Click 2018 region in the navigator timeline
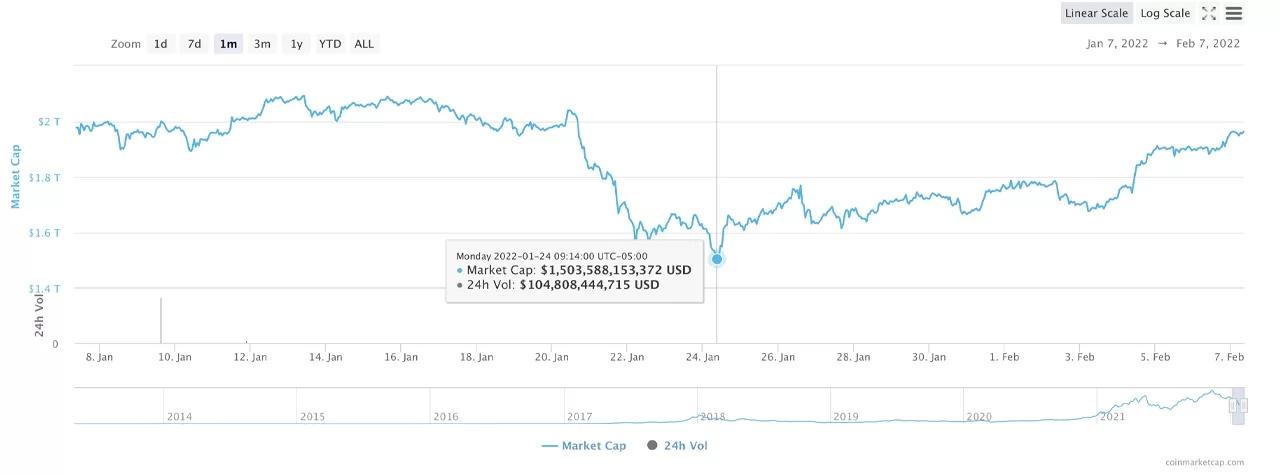1280x475 pixels. (x=713, y=416)
